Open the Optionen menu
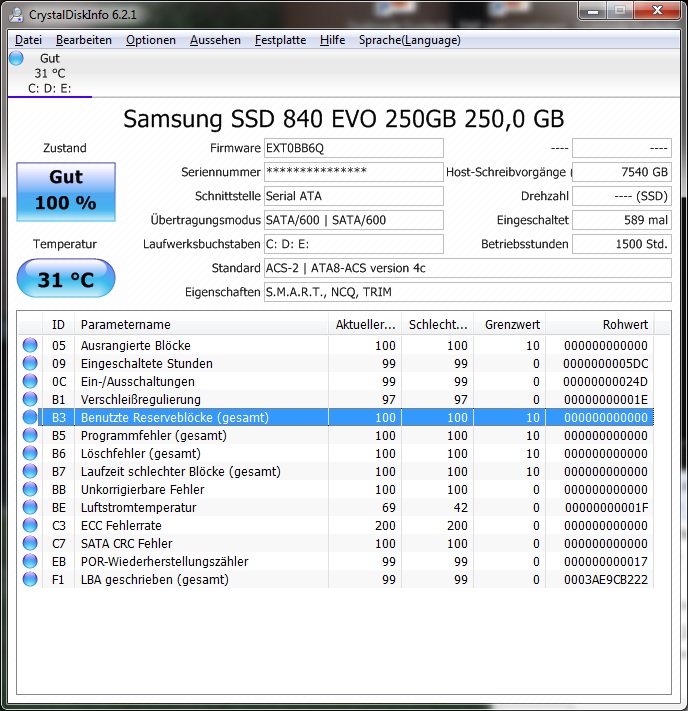This screenshot has height=711, width=688. (151, 40)
